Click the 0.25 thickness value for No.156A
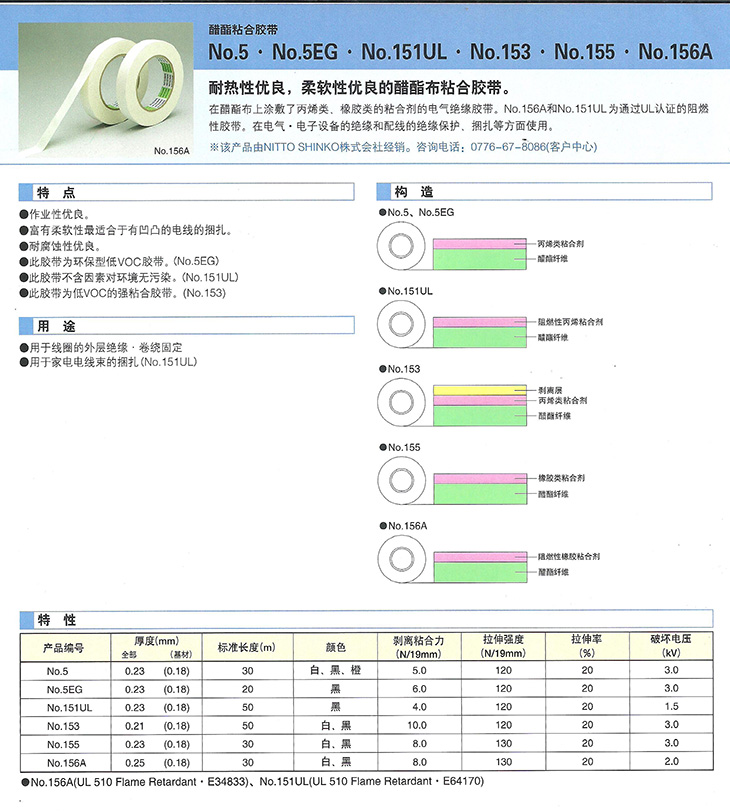This screenshot has width=730, height=811. click(135, 763)
